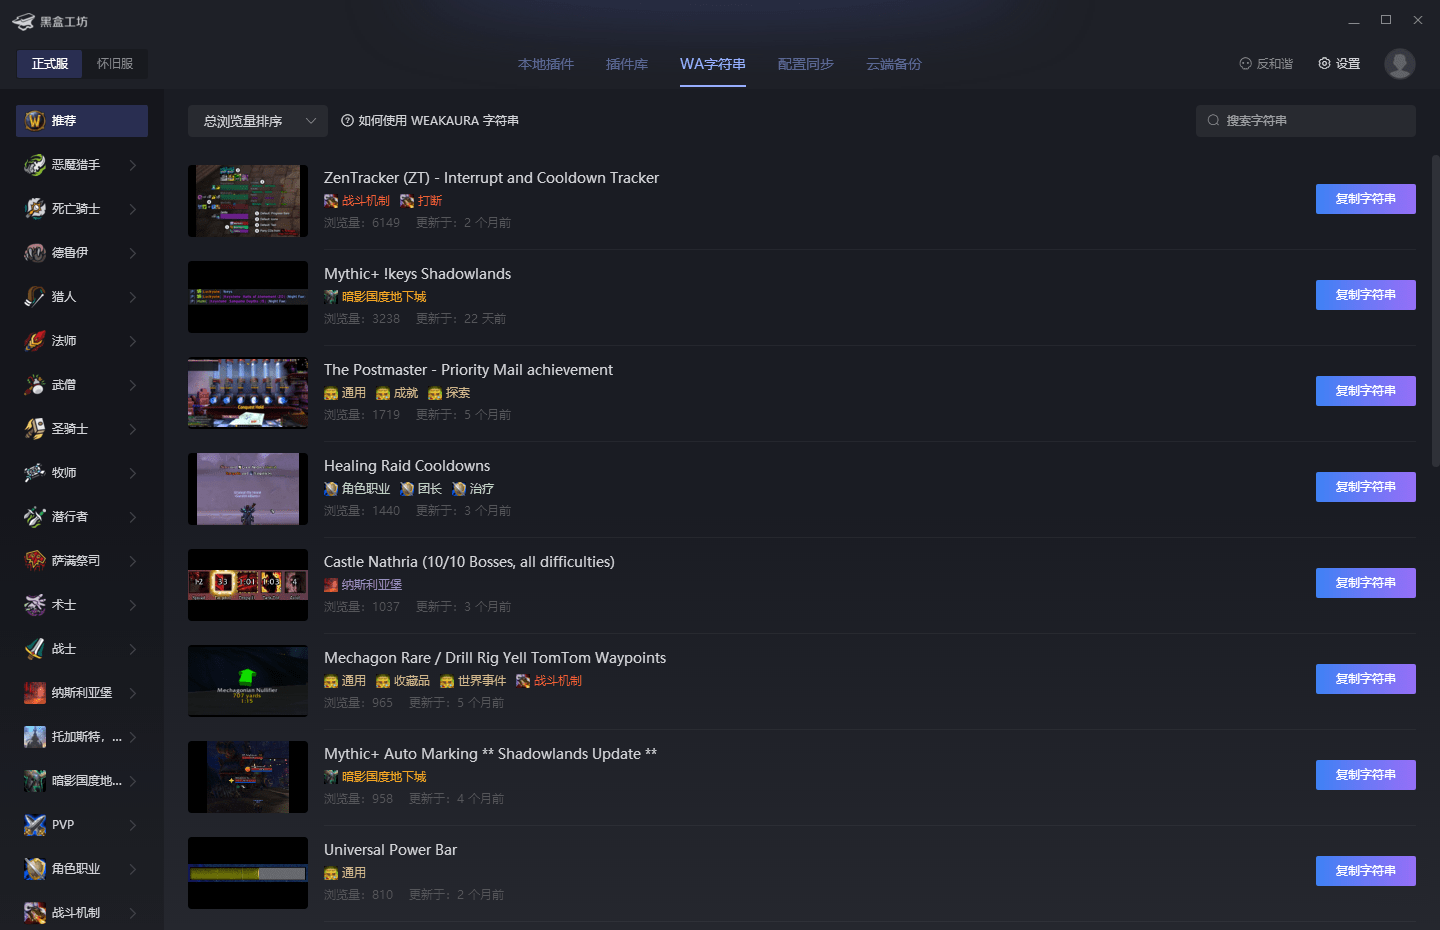The height and width of the screenshot is (930, 1440).
Task: Copy the Universal Power Bar string
Action: click(1365, 871)
